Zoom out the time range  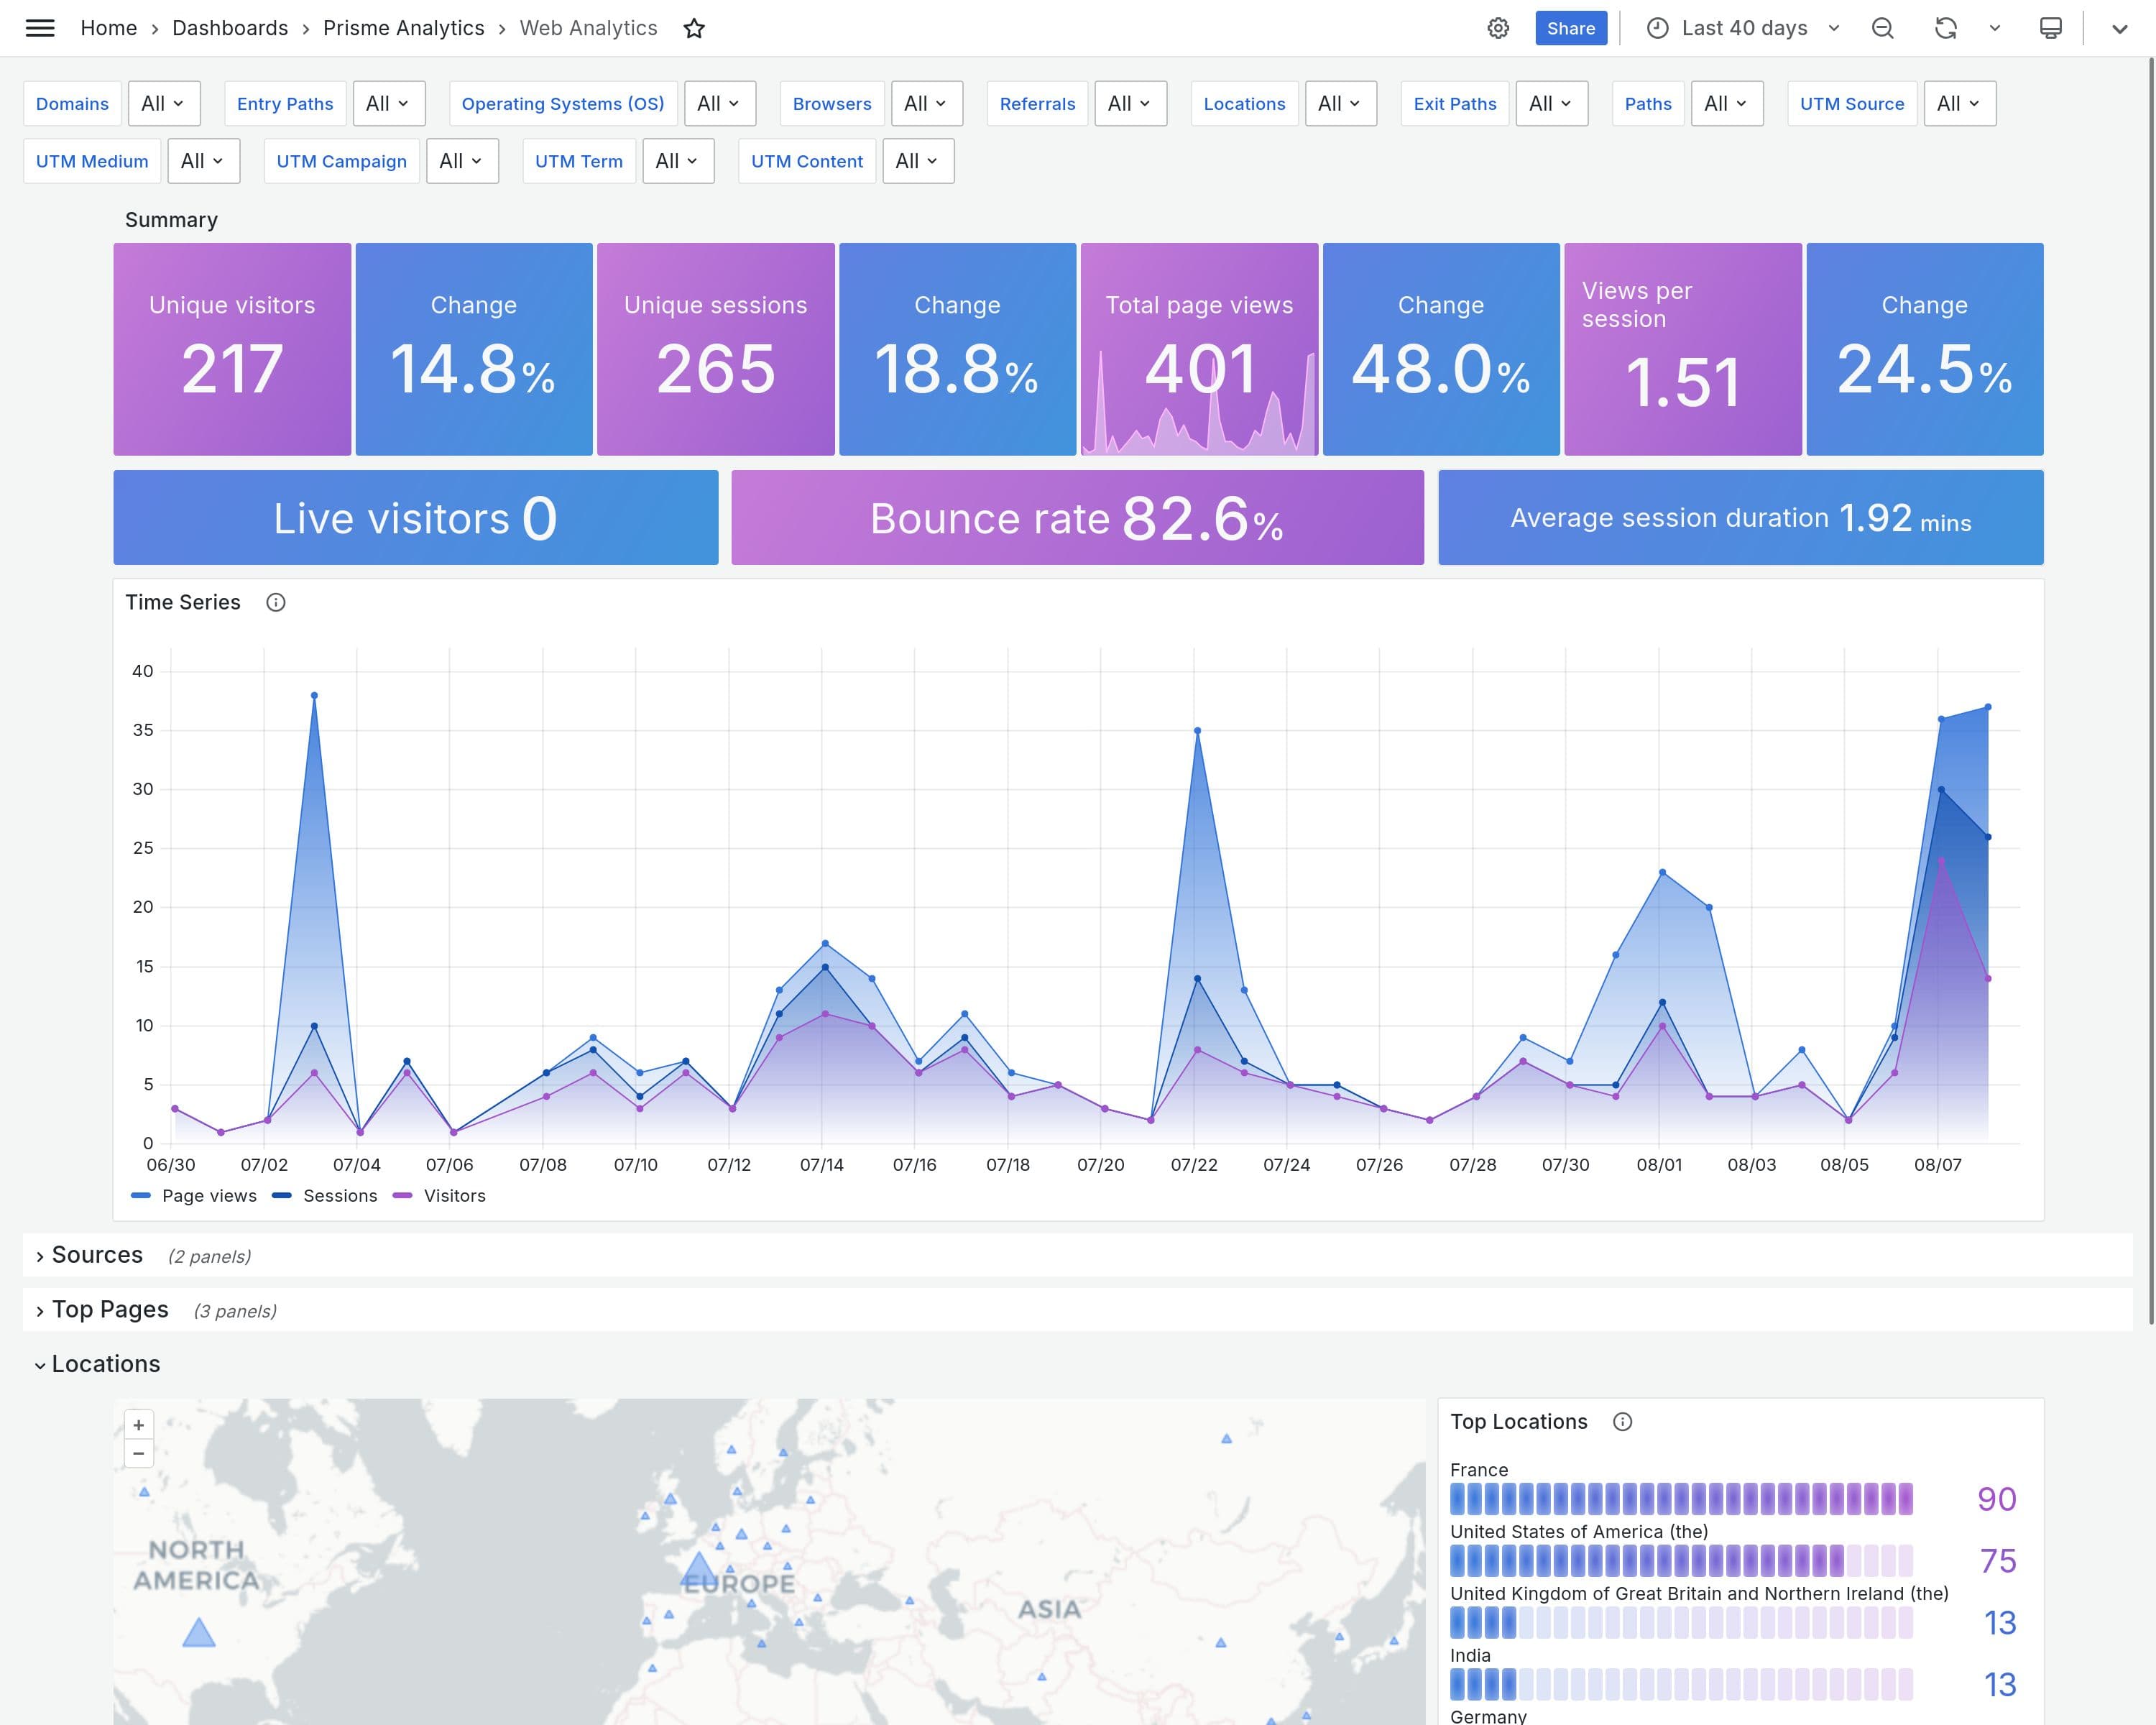click(x=1882, y=28)
